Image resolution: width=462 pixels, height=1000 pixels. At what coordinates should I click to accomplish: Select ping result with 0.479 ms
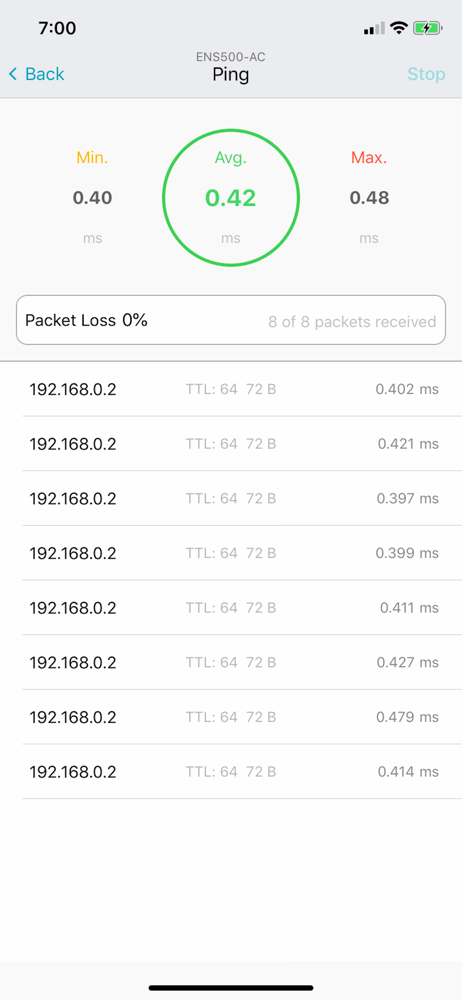pos(231,717)
